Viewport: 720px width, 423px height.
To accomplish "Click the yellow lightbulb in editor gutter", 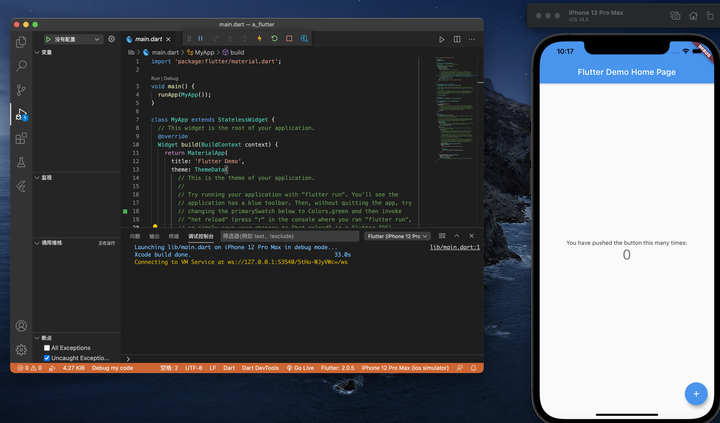I will point(155,226).
